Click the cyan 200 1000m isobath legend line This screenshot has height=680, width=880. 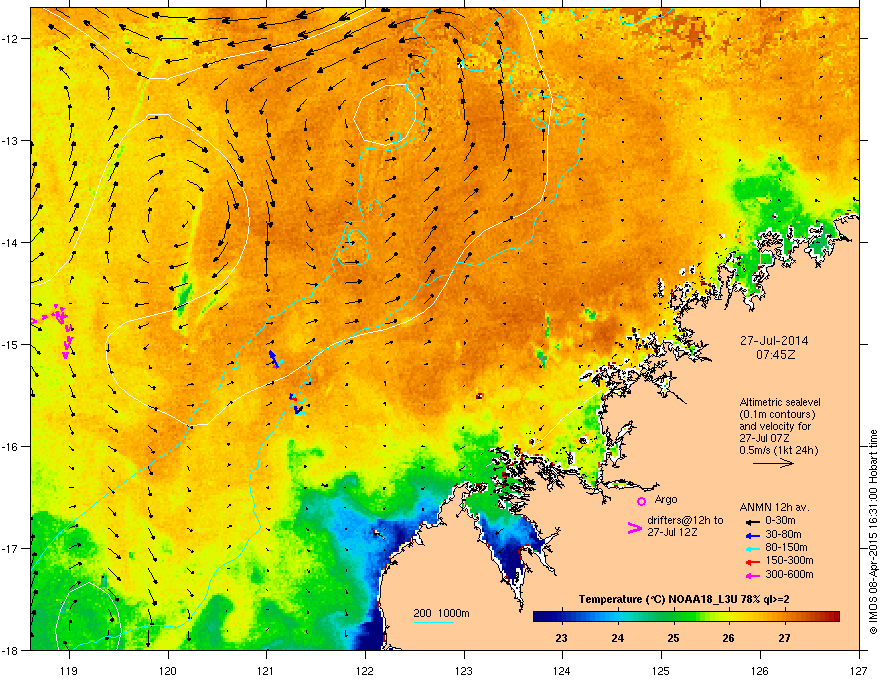[434, 622]
